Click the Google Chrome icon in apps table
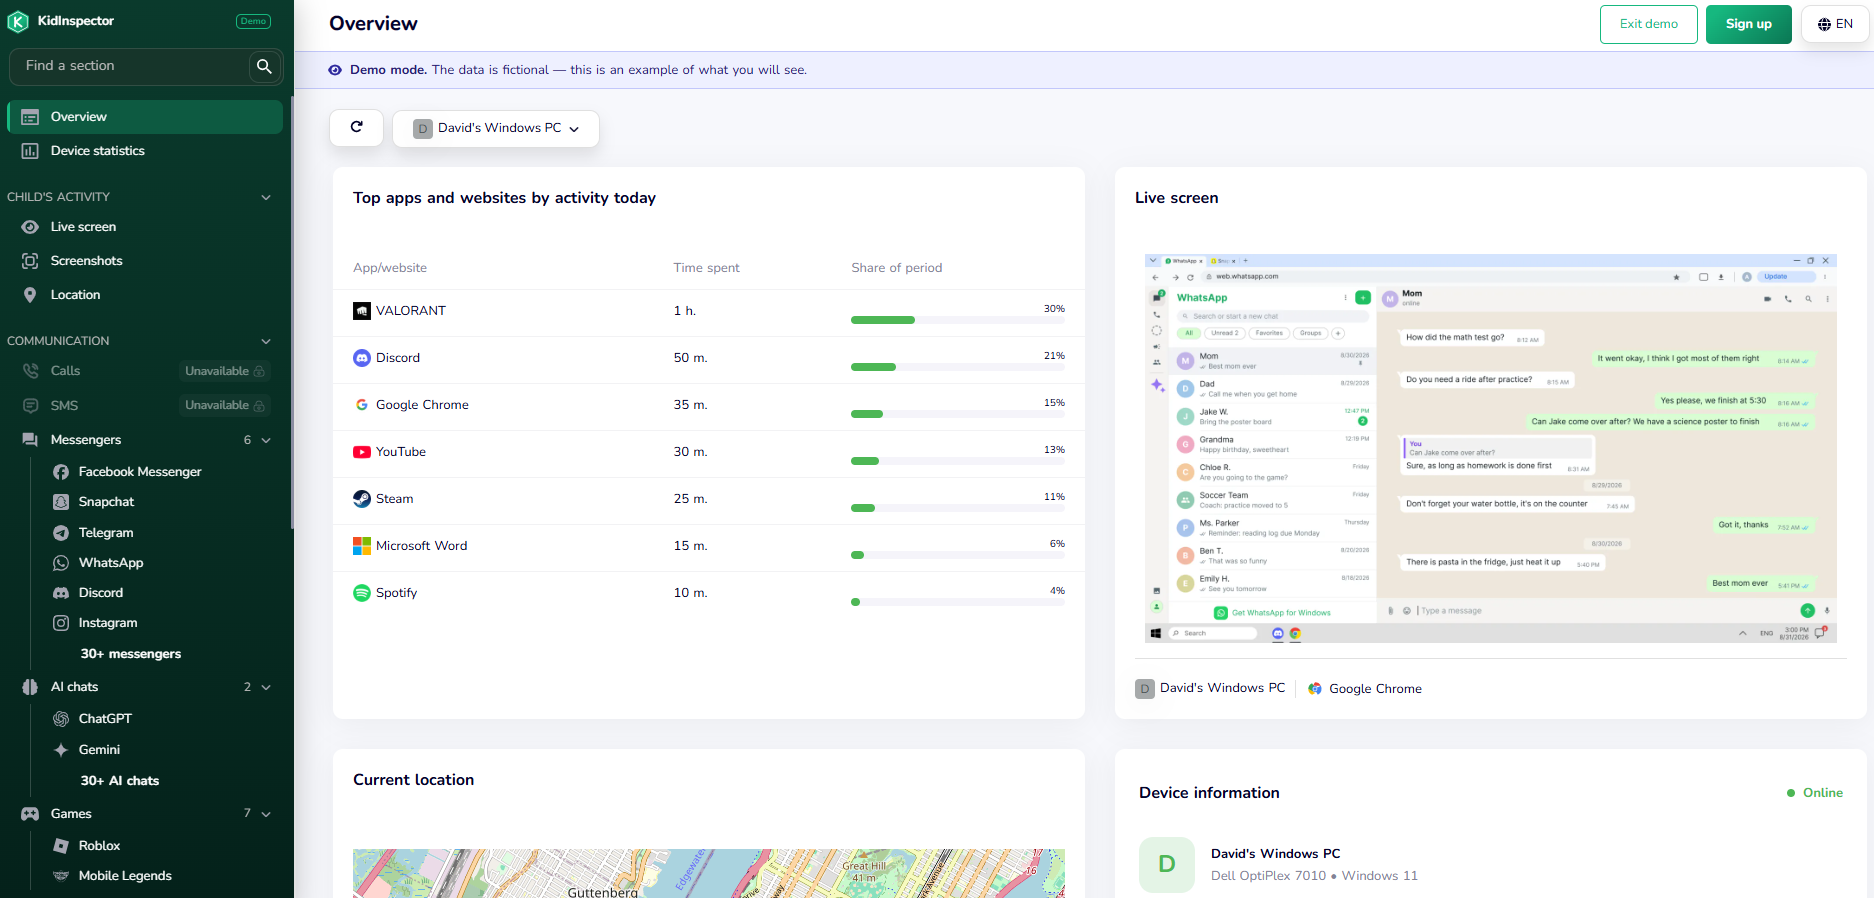This screenshot has height=898, width=1874. coord(362,405)
